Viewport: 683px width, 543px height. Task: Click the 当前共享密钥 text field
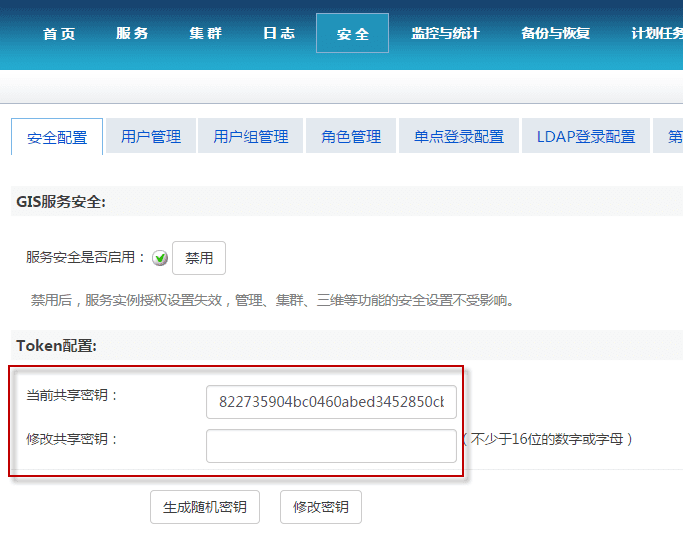[331, 402]
